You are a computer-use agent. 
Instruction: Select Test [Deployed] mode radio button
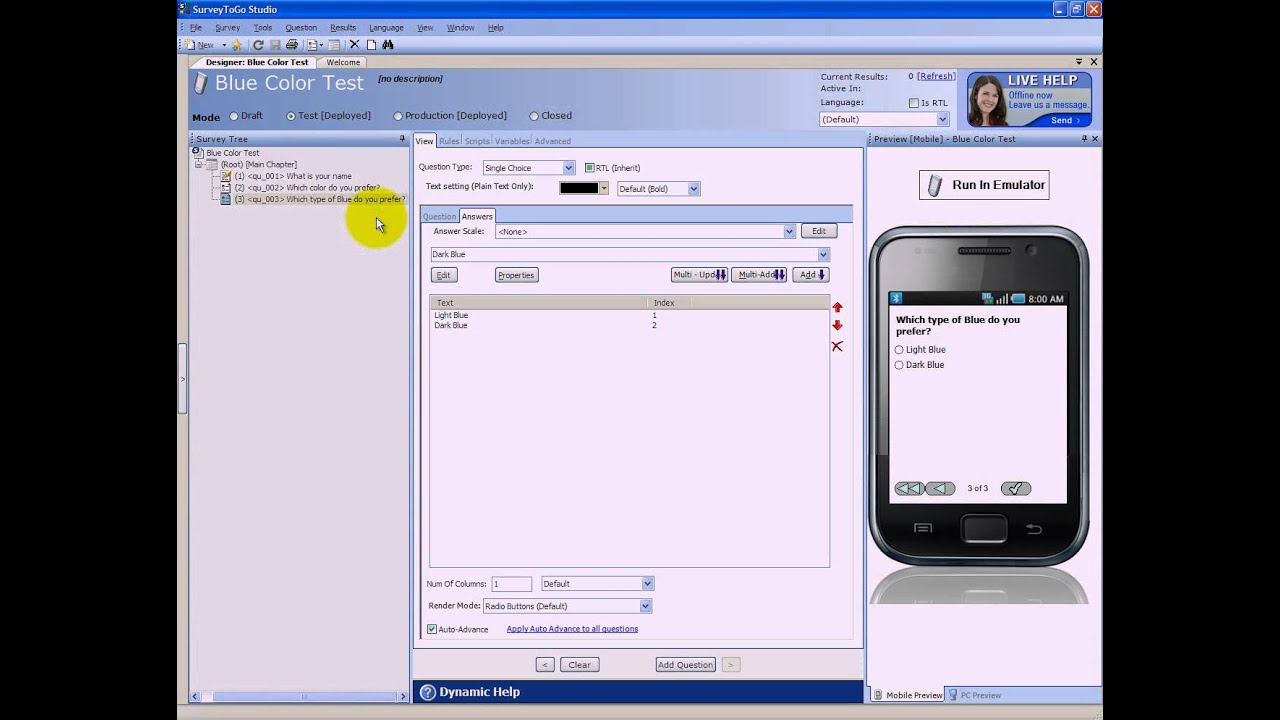click(x=291, y=116)
